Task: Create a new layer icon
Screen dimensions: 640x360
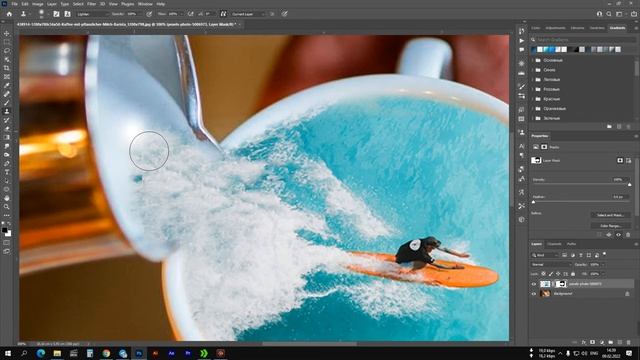Action: (x=620, y=342)
